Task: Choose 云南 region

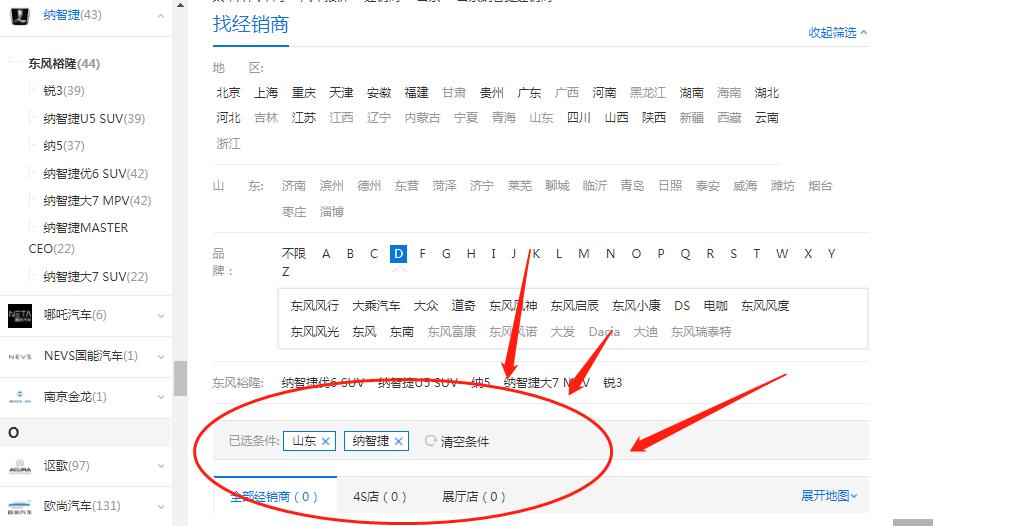Action: click(x=766, y=118)
